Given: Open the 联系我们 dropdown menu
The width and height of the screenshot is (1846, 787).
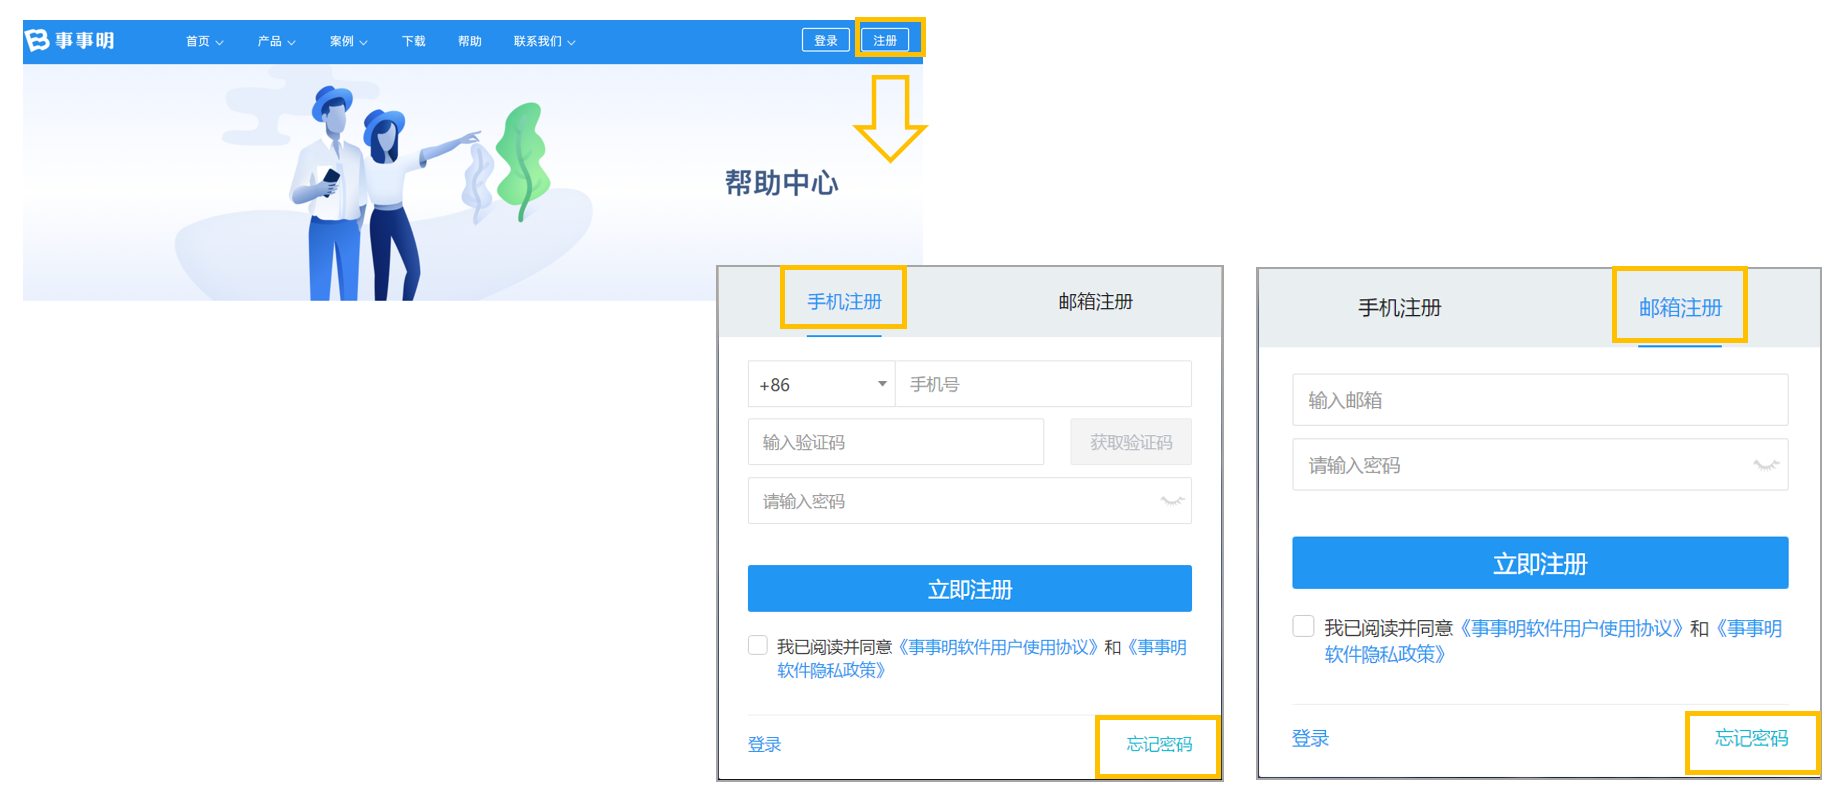Looking at the screenshot, I should [x=544, y=41].
